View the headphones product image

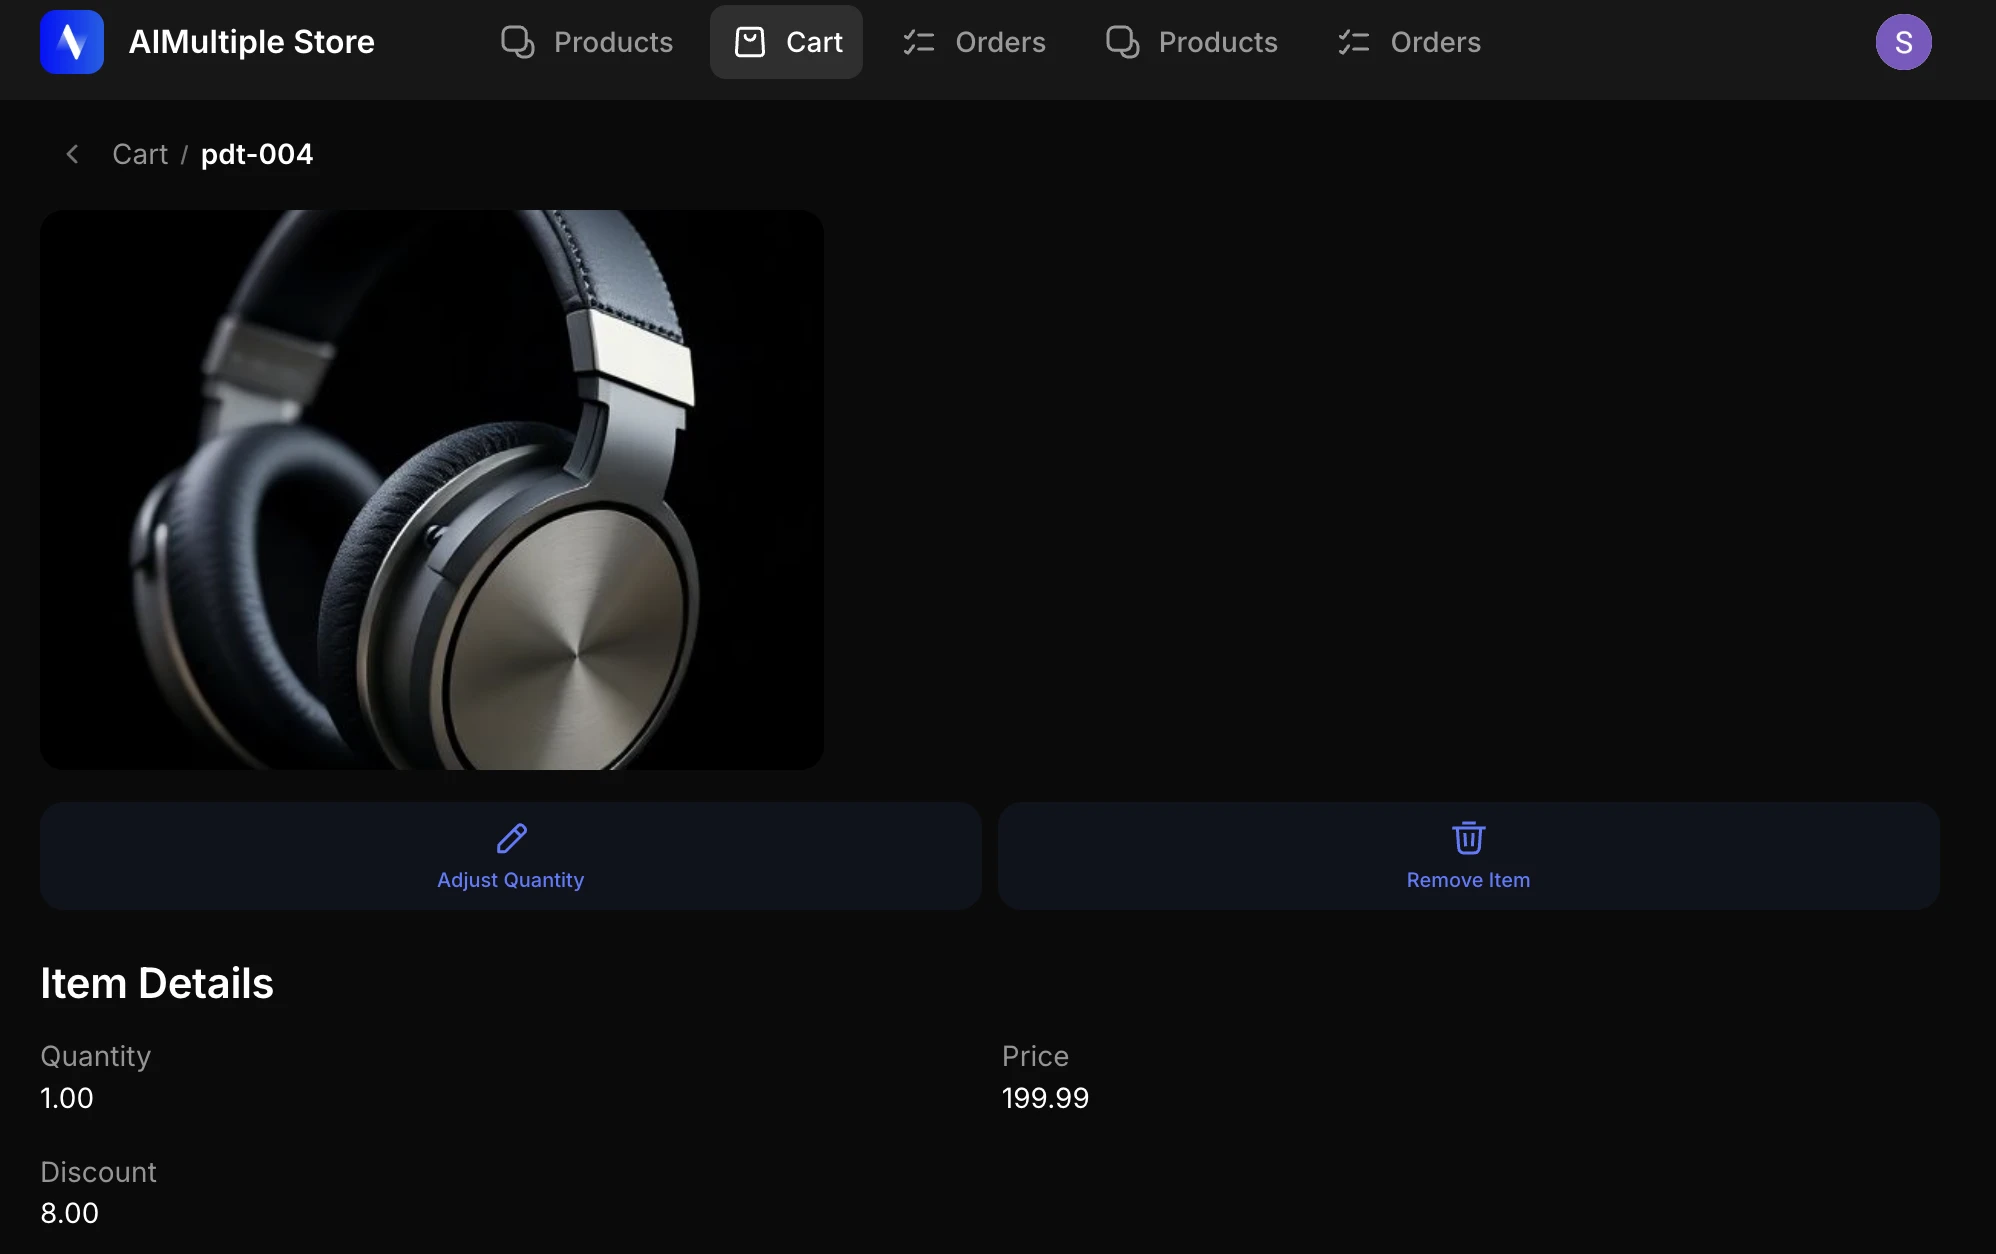point(432,490)
